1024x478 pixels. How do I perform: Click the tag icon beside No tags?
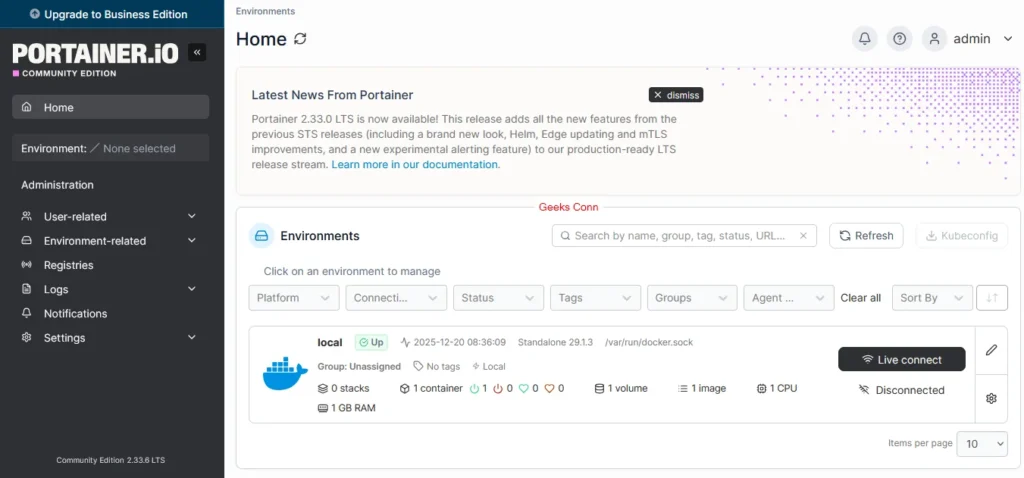coord(418,367)
